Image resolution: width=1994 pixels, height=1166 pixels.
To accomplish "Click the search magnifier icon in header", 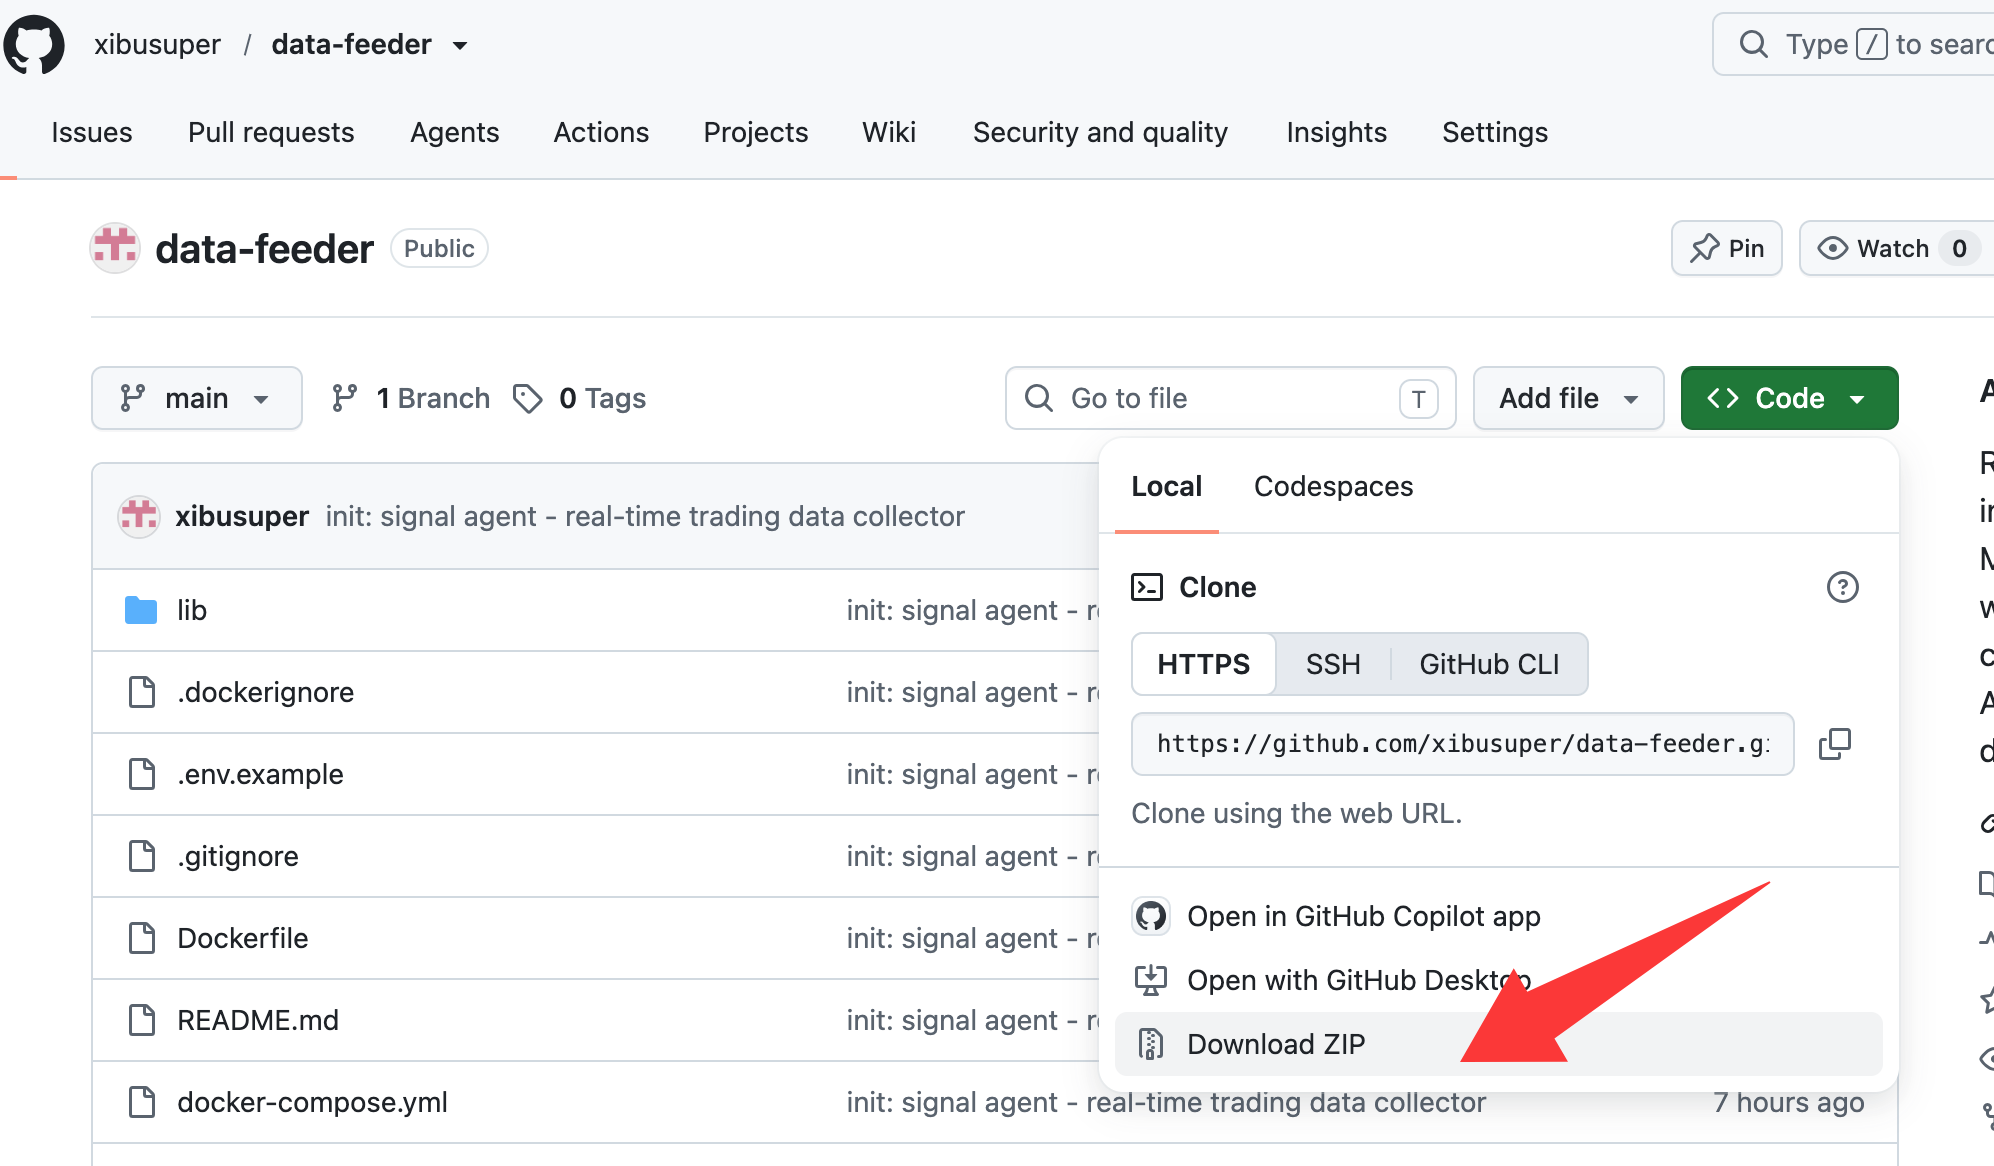I will click(x=1753, y=44).
